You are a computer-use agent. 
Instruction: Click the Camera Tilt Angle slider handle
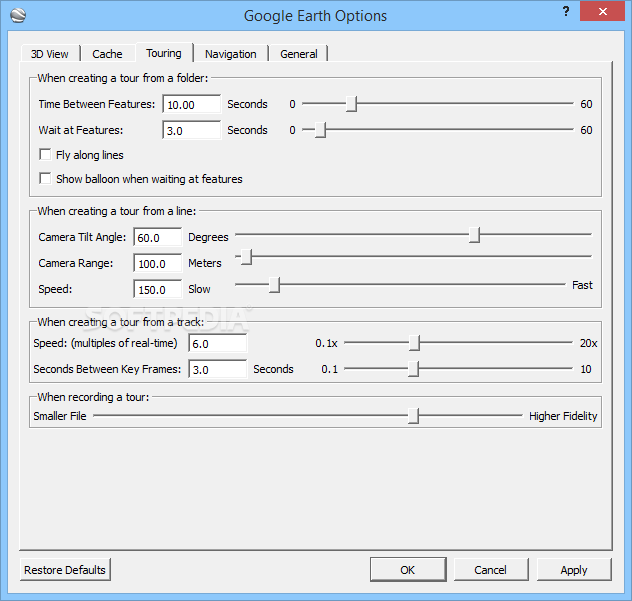coord(474,235)
